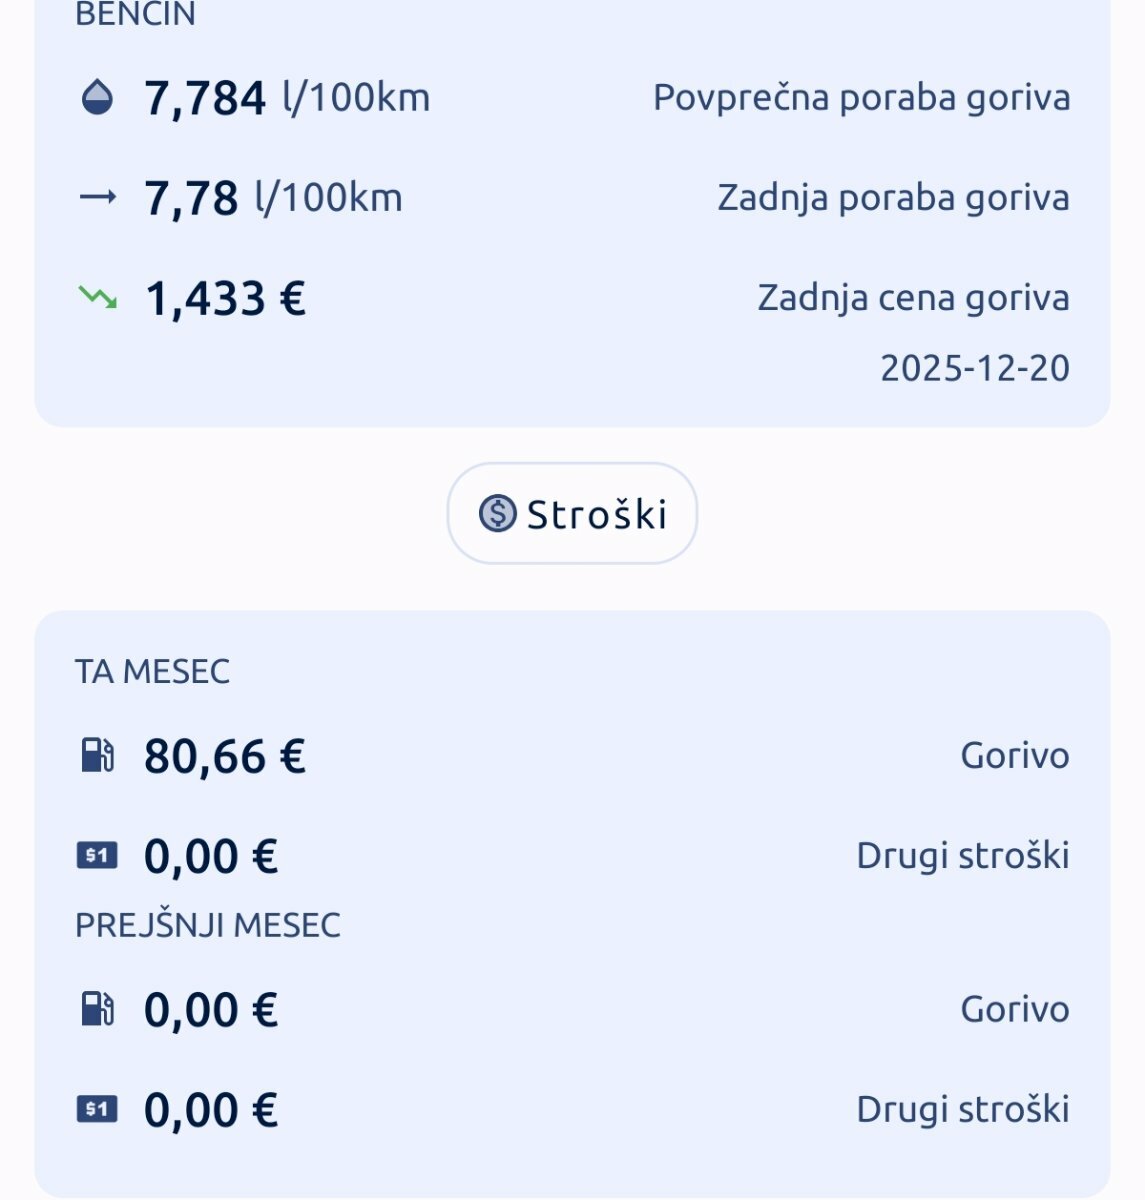Select the date 2025-12-20
Screen dimensions: 1145x1200
974,368
